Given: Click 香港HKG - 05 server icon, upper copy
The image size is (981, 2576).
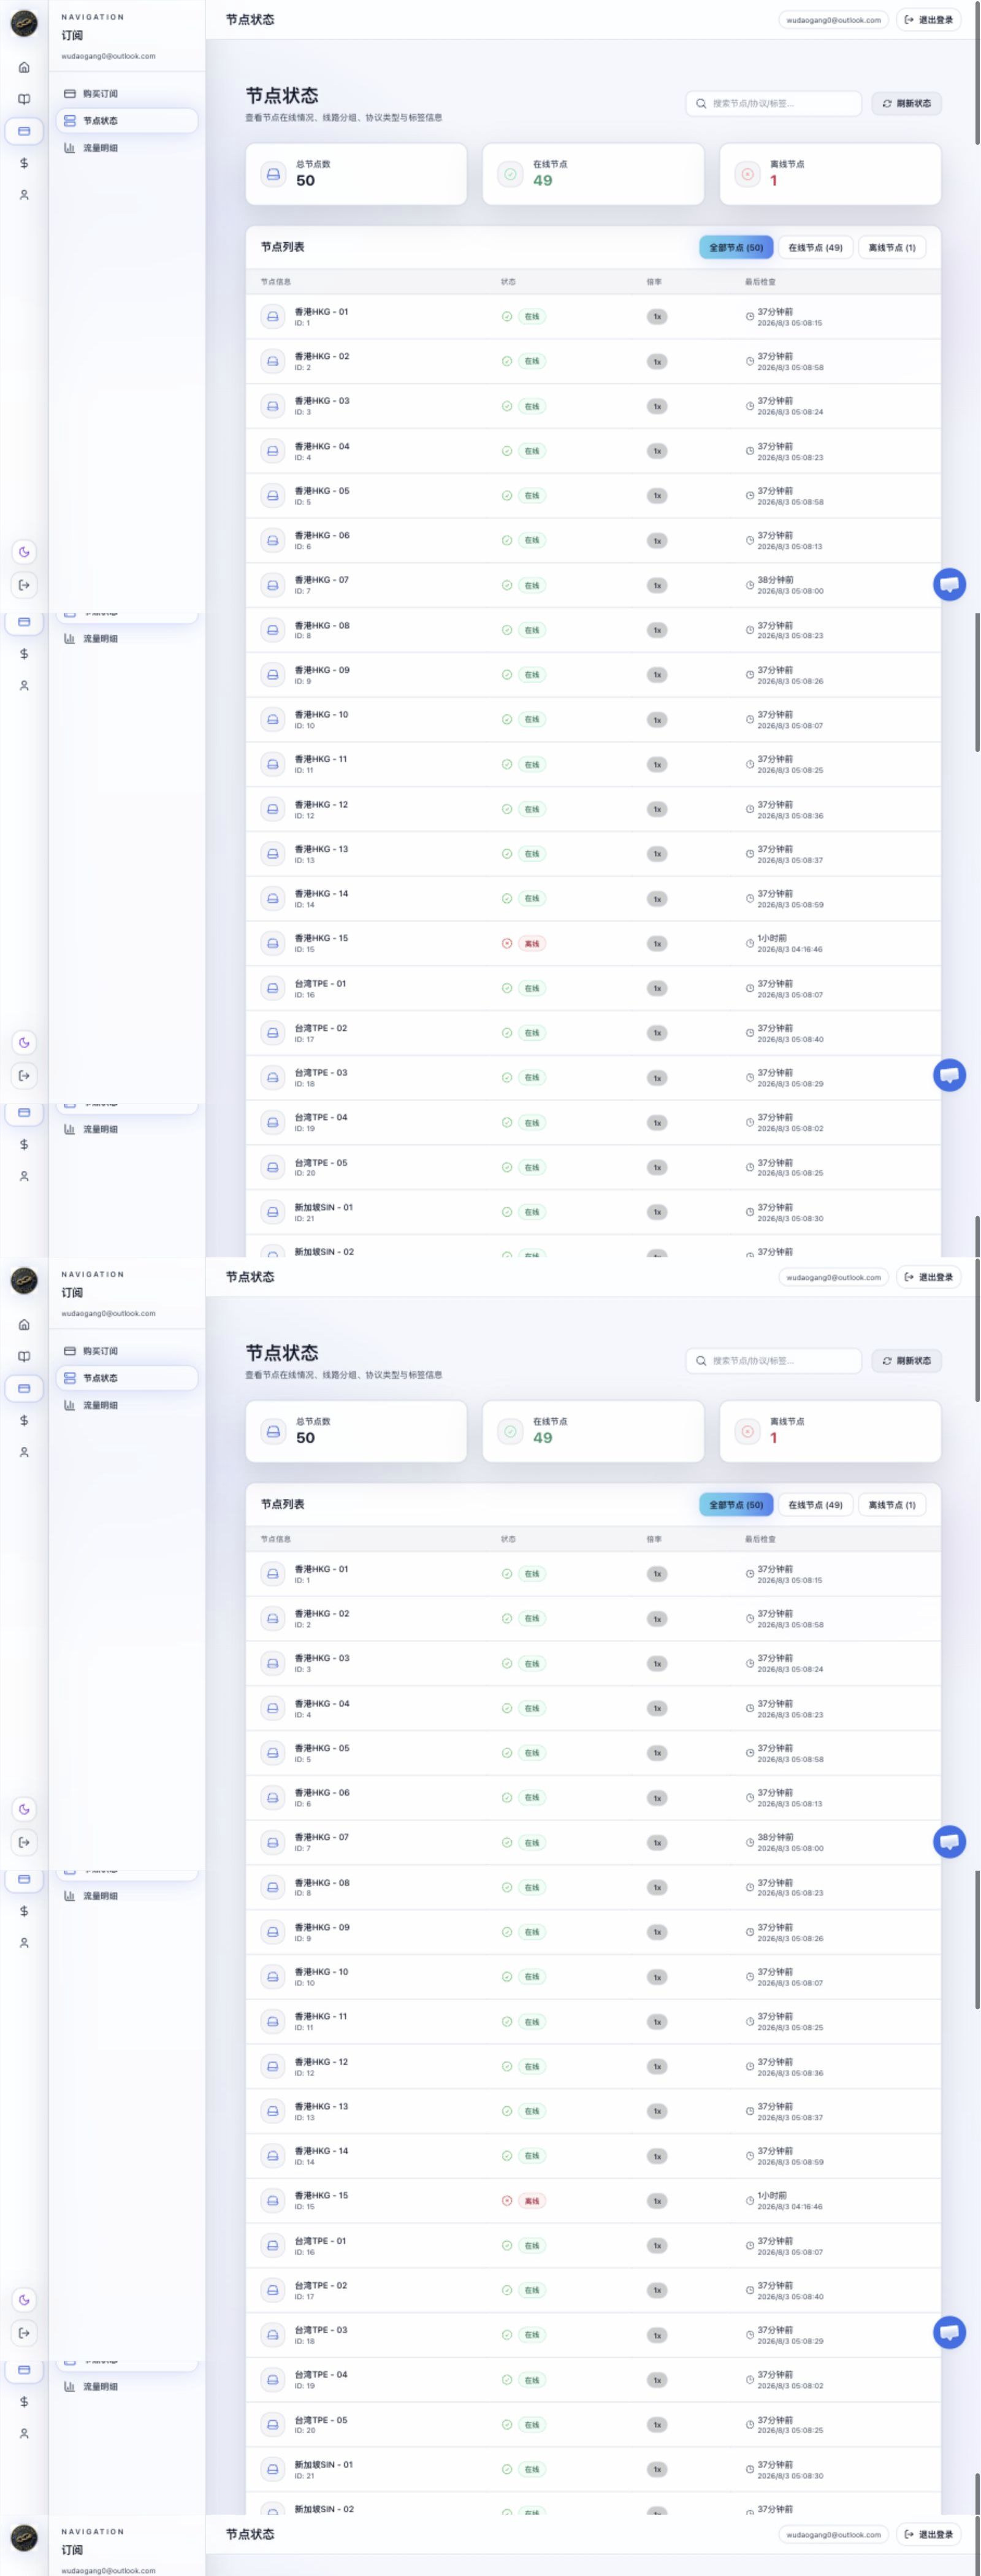Looking at the screenshot, I should pos(272,496).
